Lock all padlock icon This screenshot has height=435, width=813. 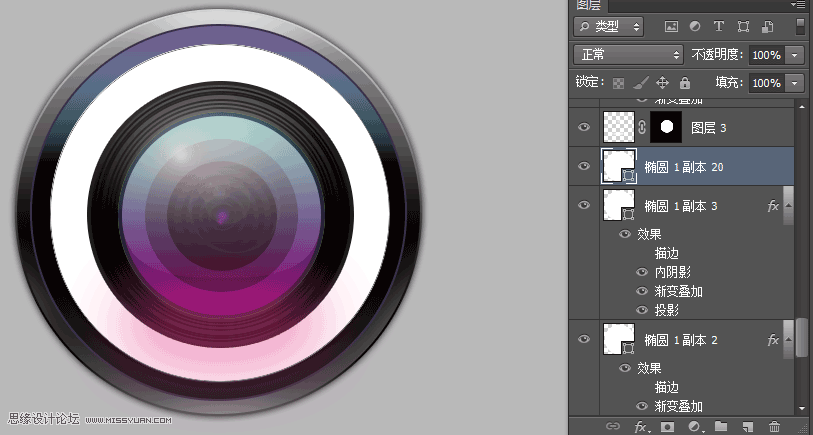[685, 83]
